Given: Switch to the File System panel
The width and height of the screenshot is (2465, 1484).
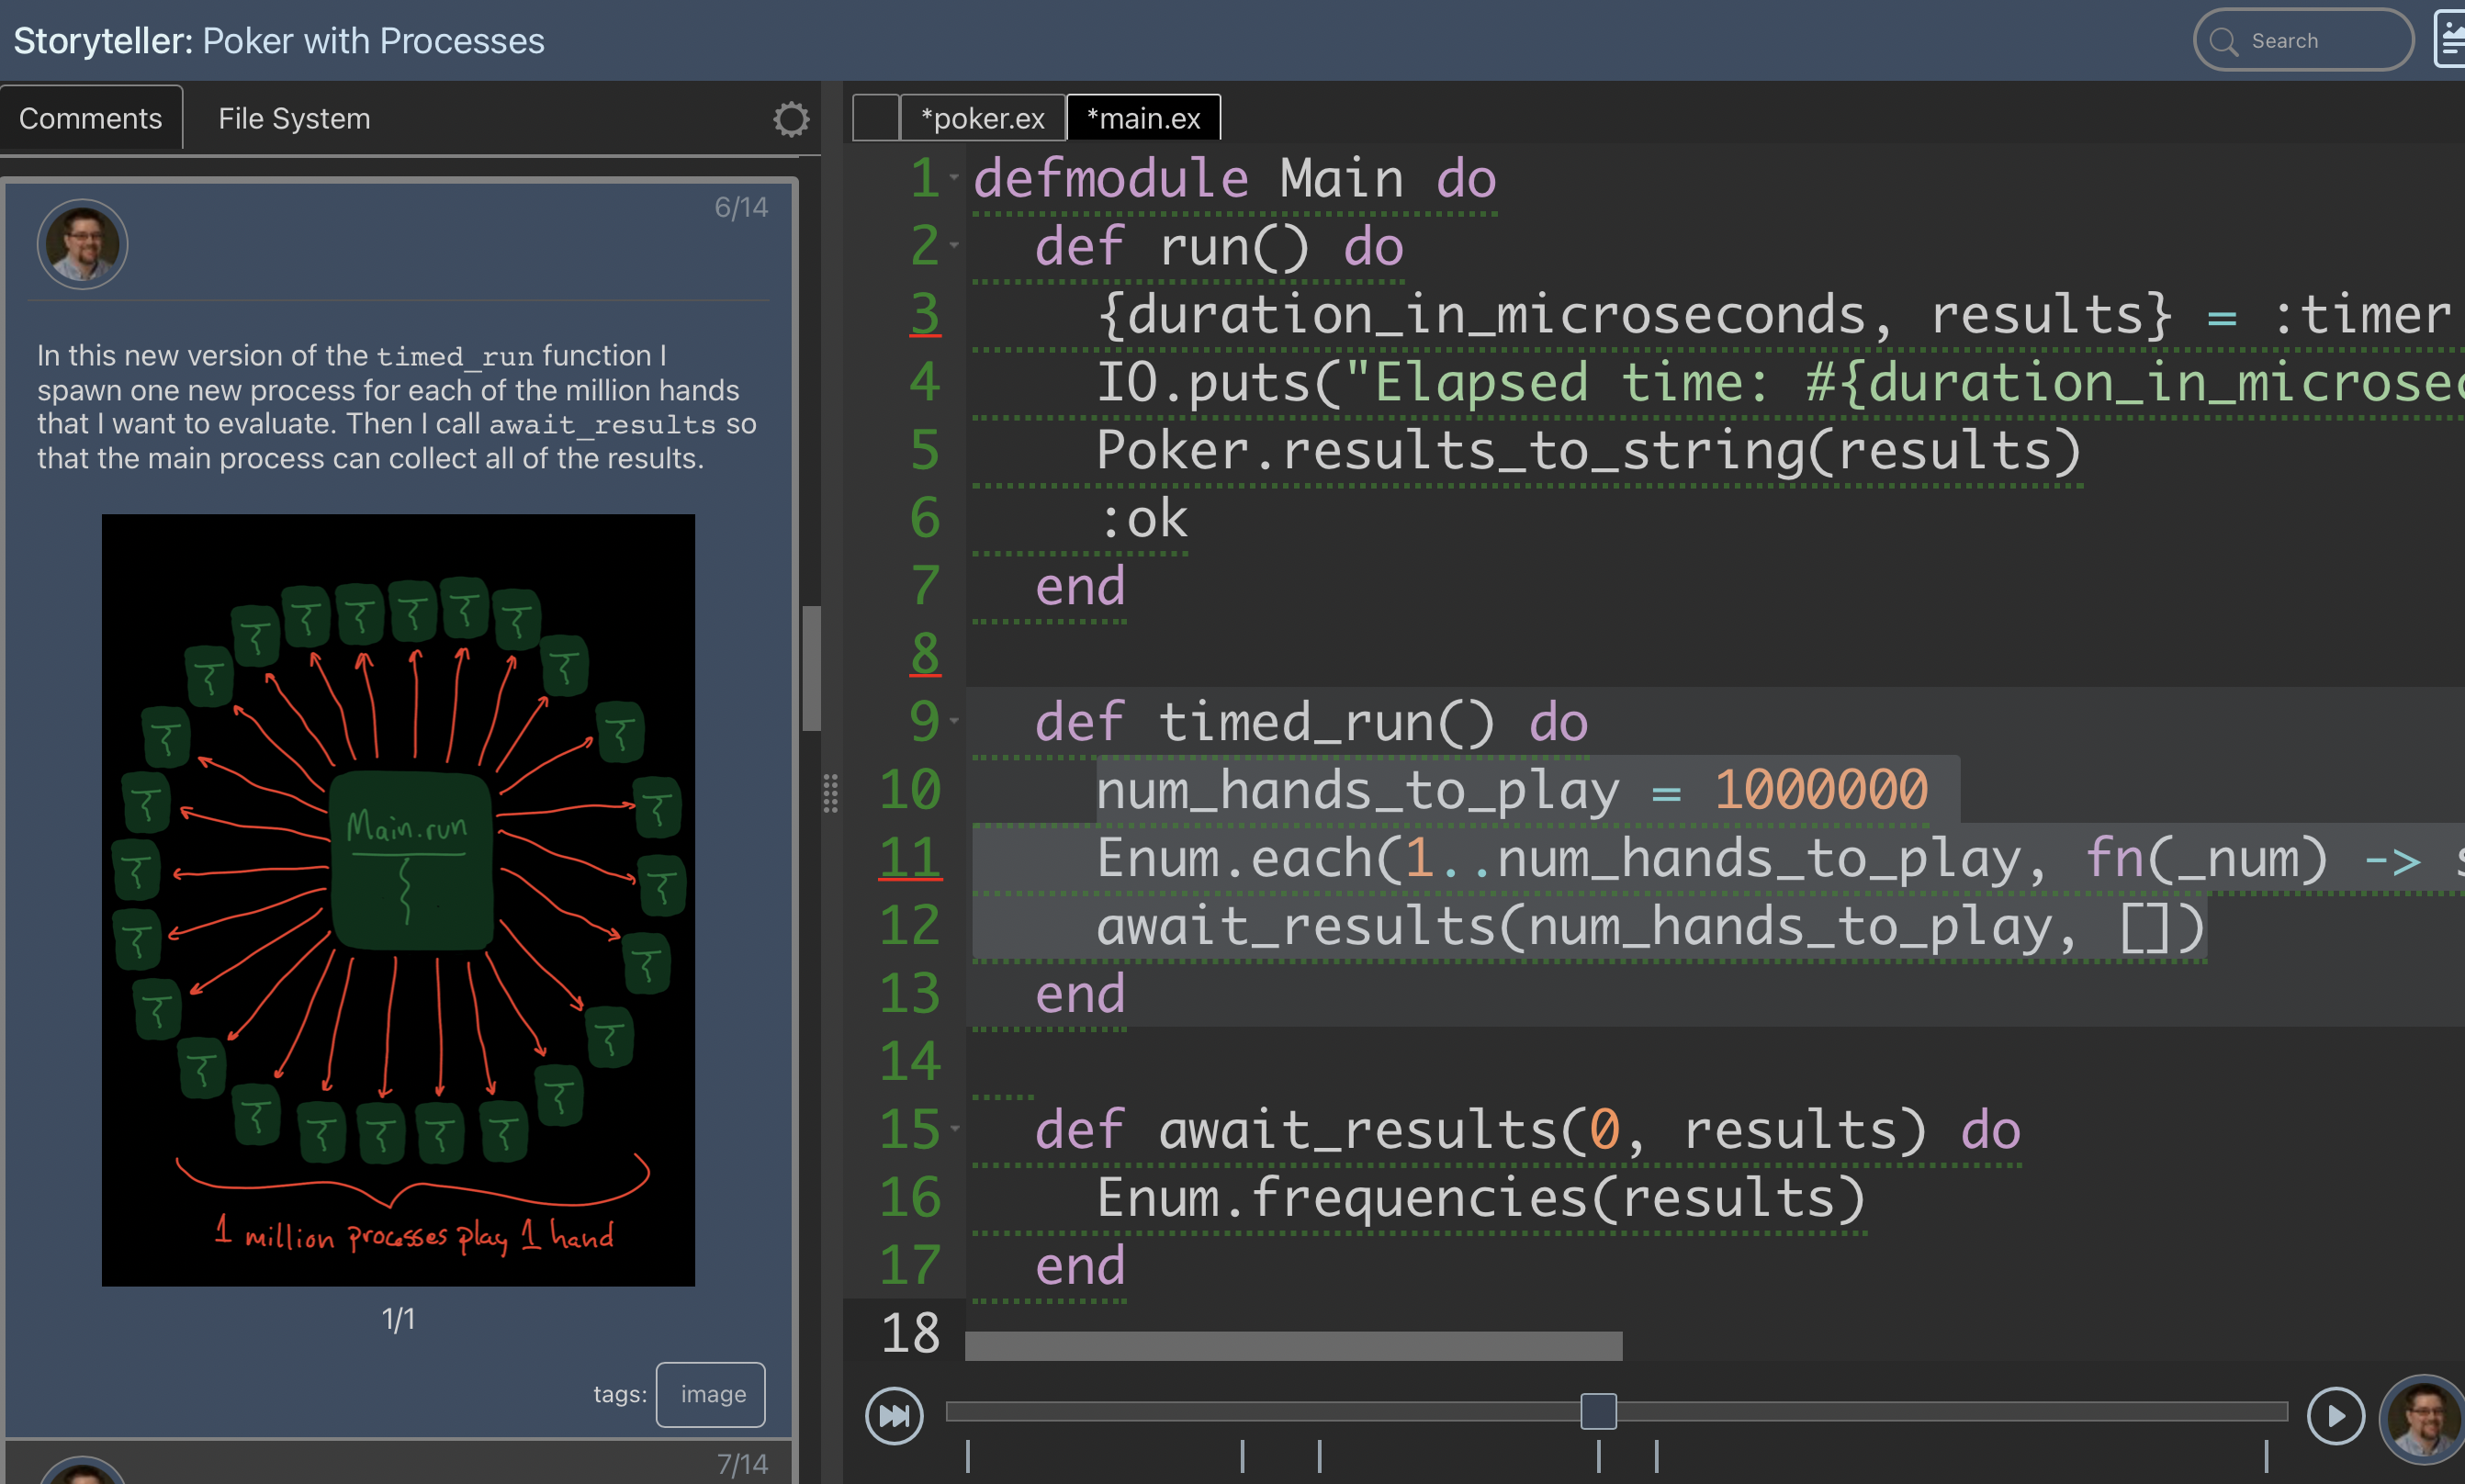Looking at the screenshot, I should (x=294, y=118).
